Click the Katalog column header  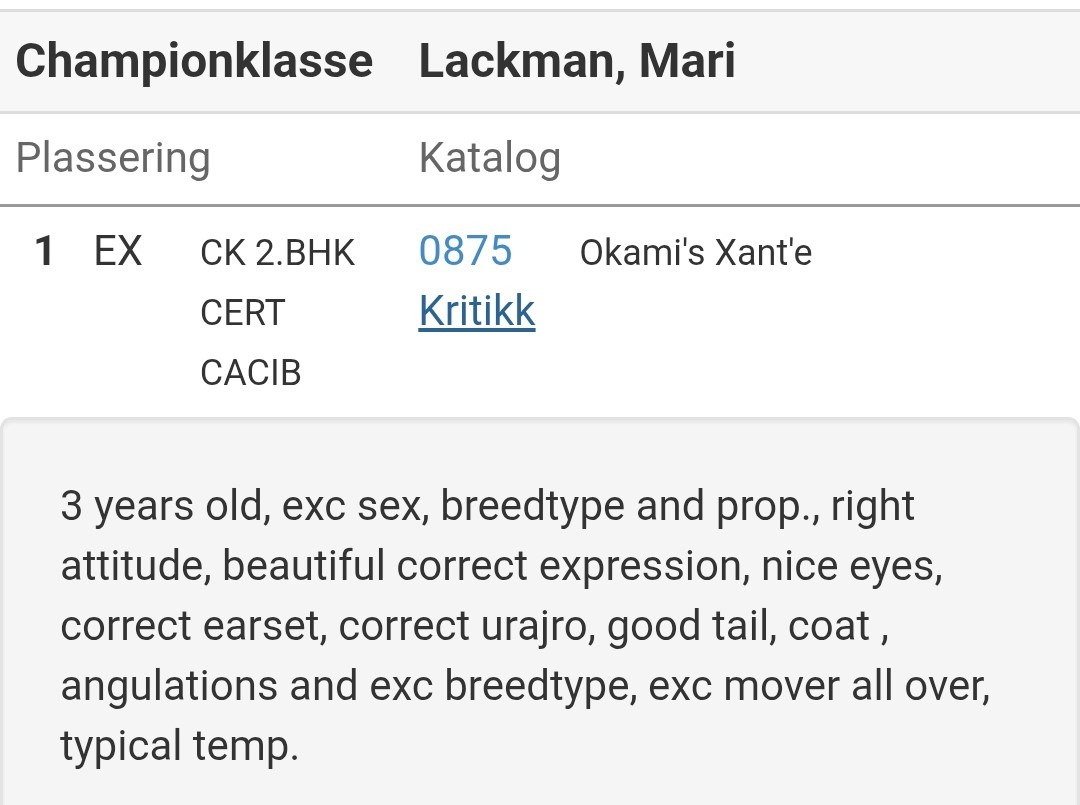point(489,158)
